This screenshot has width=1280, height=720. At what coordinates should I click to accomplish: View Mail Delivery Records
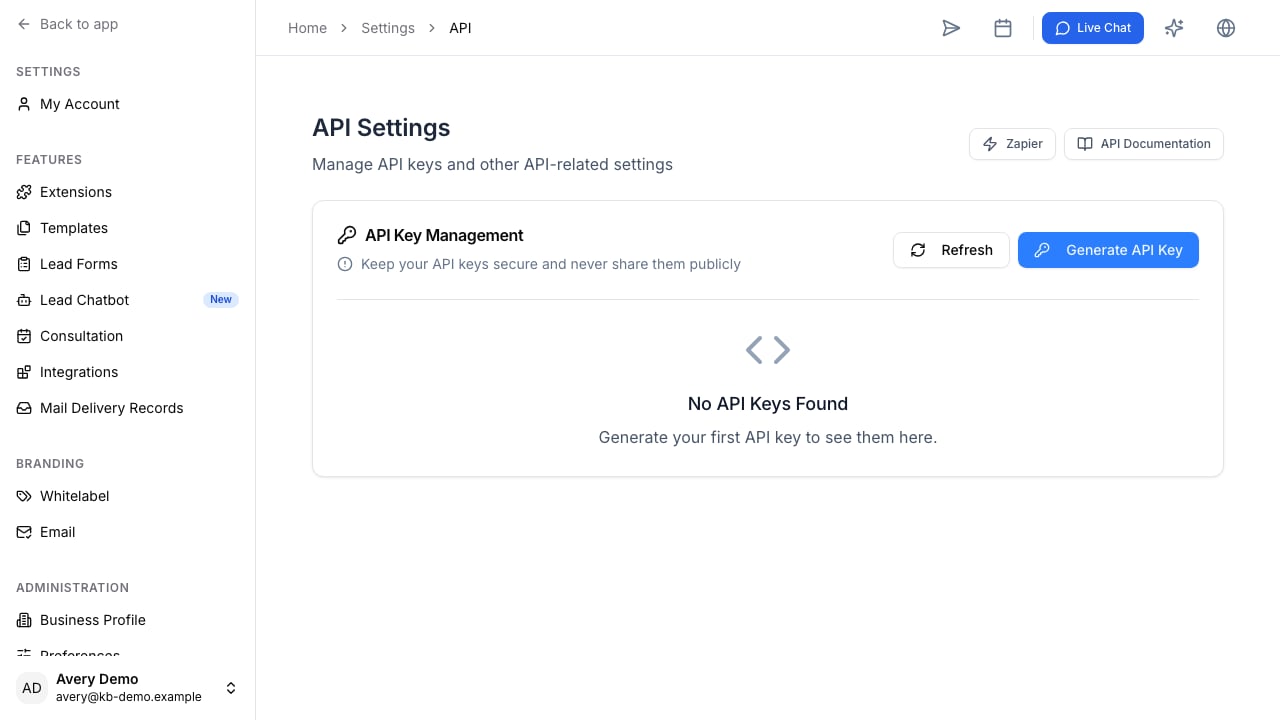(x=128, y=408)
